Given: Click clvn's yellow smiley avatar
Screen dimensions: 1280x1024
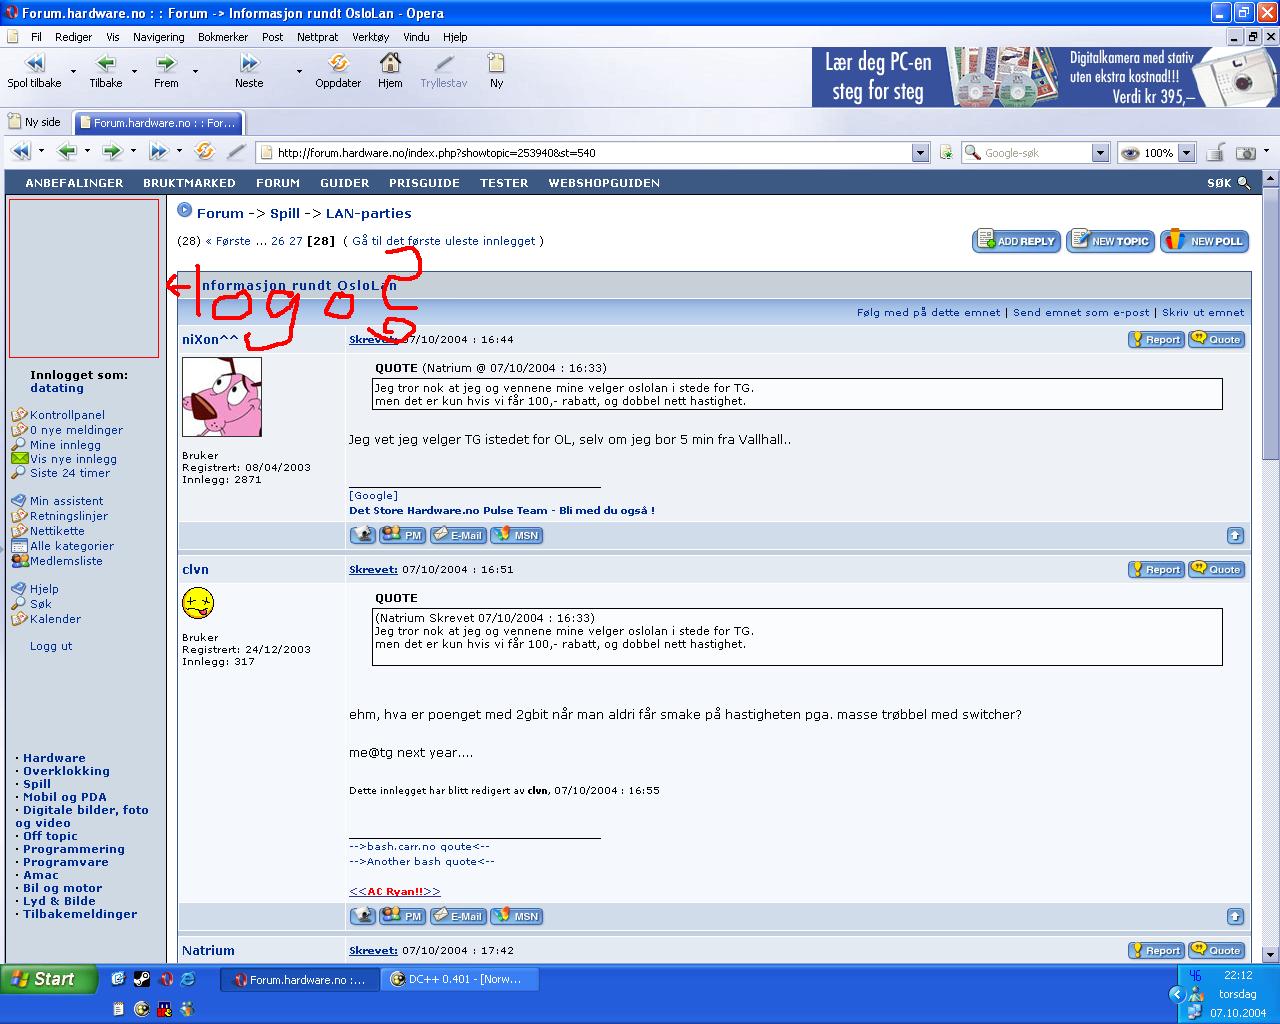Looking at the screenshot, I should click(x=198, y=603).
